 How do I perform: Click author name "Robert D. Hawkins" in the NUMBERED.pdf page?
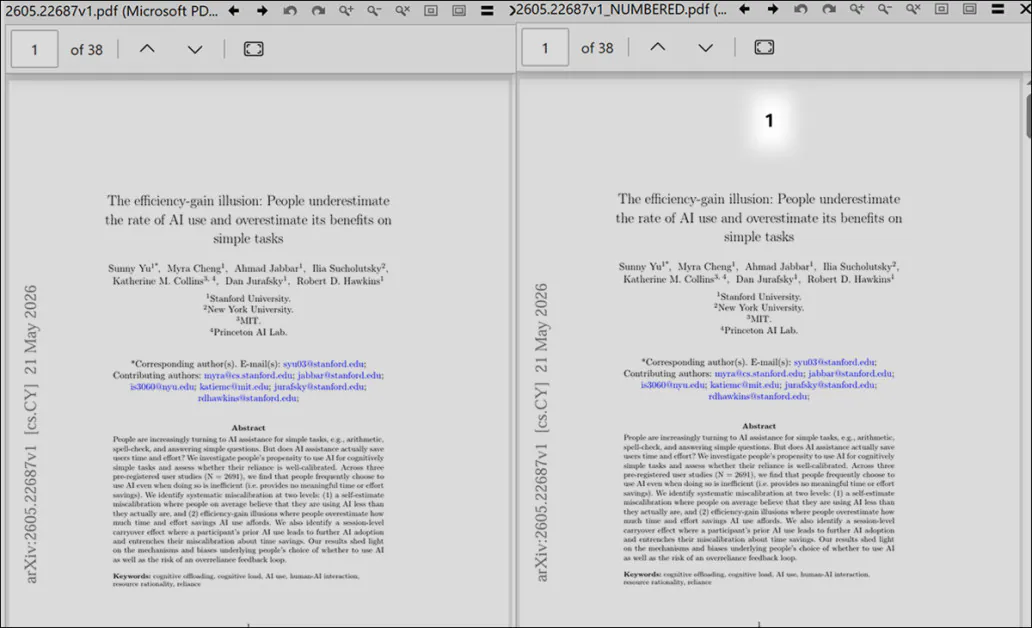(x=848, y=279)
